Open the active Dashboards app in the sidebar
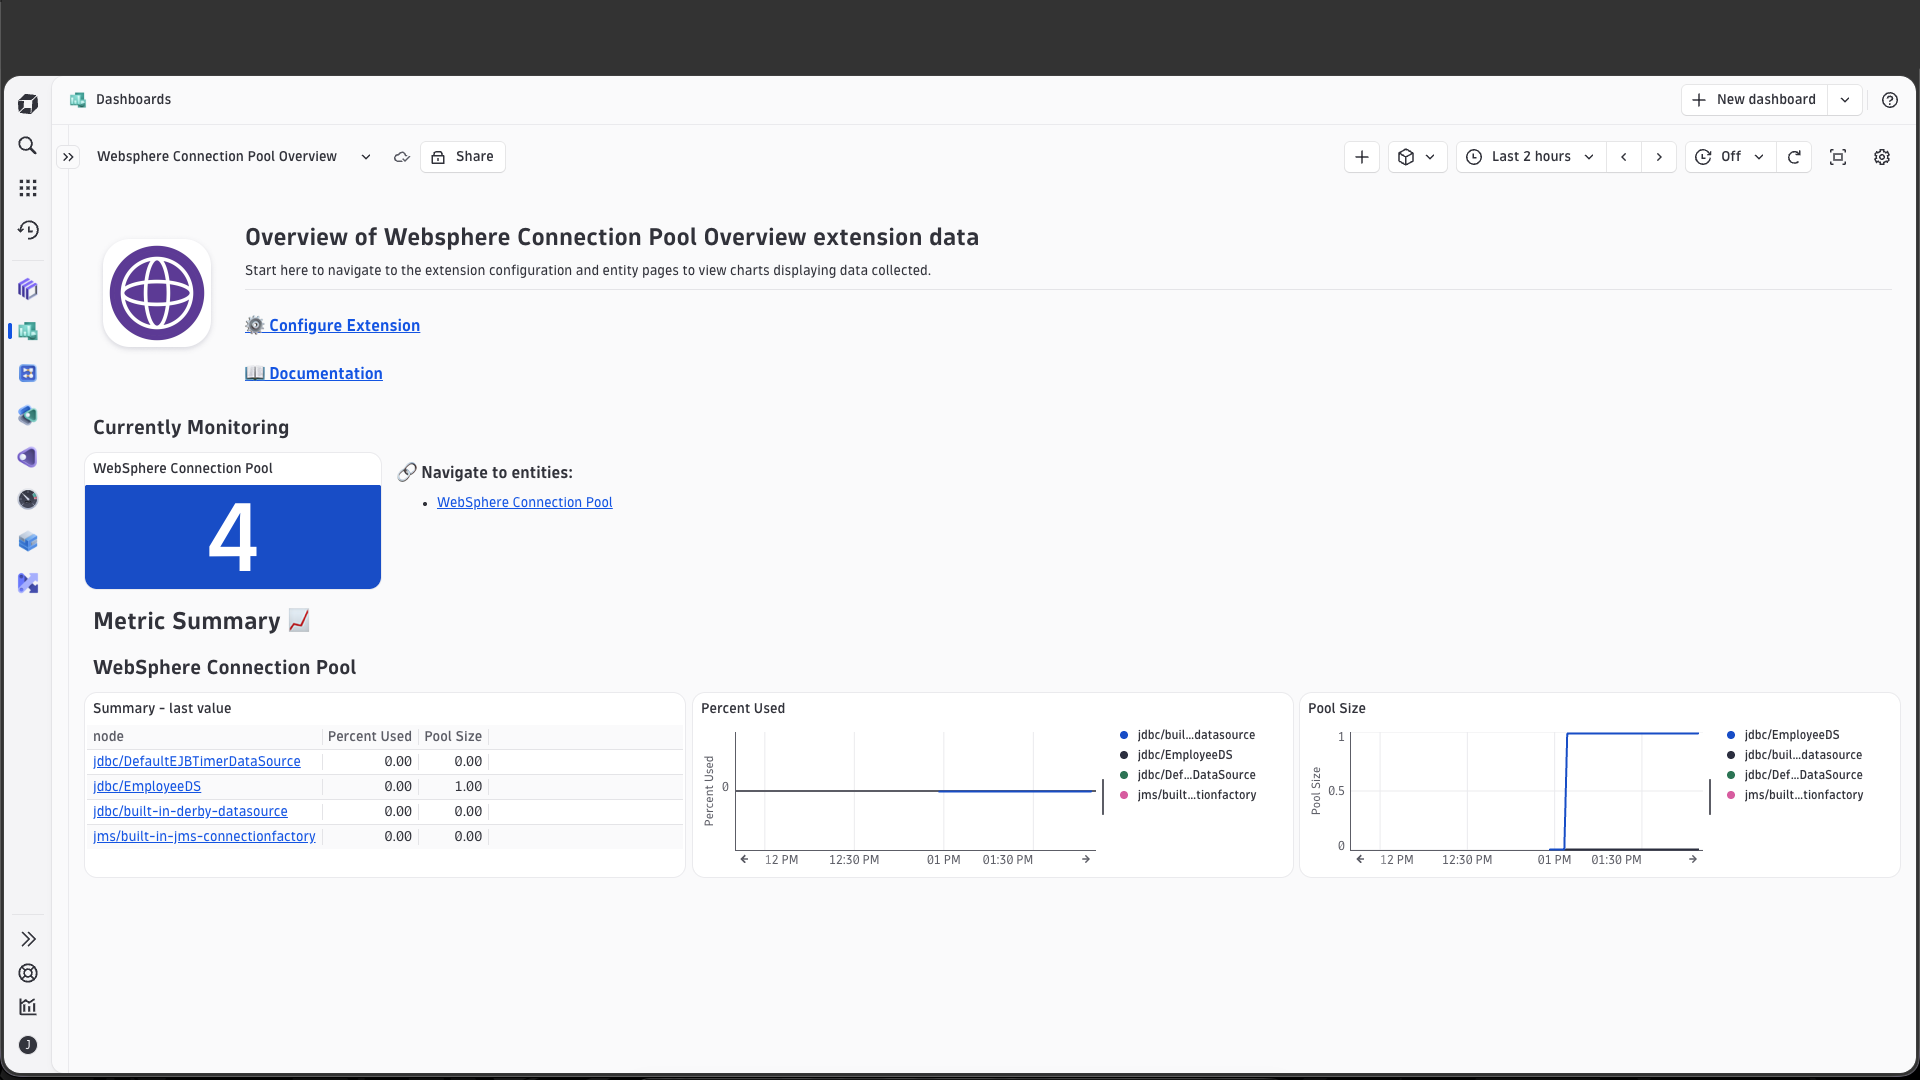1920x1080 pixels. (28, 331)
